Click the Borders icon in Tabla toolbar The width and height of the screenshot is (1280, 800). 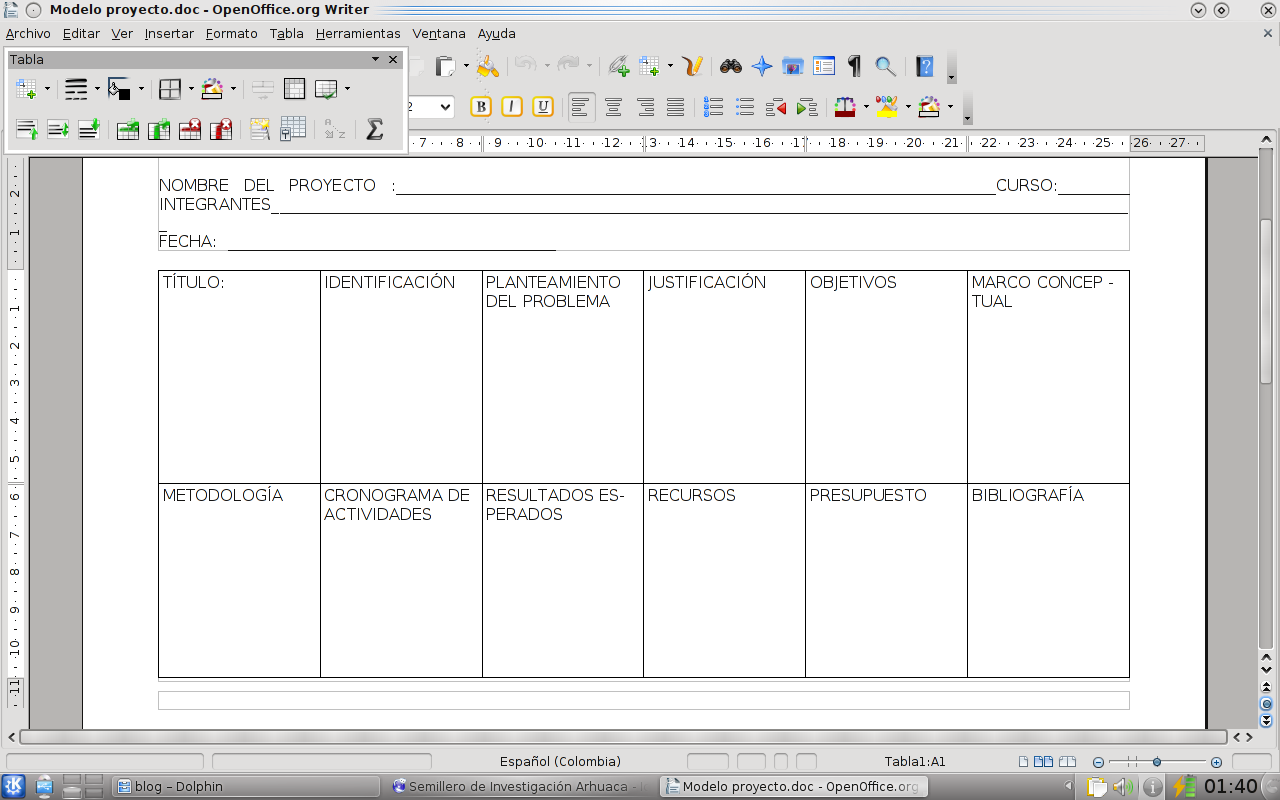click(170, 89)
